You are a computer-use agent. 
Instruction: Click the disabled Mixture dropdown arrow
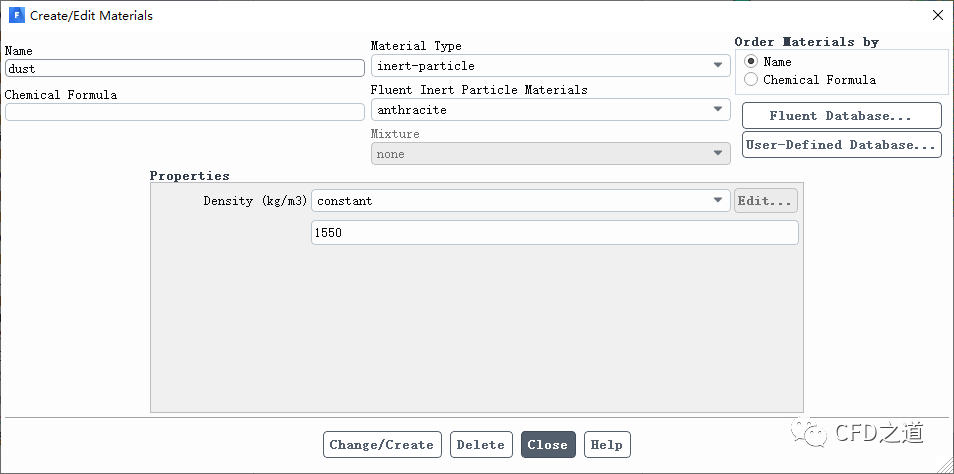[718, 154]
